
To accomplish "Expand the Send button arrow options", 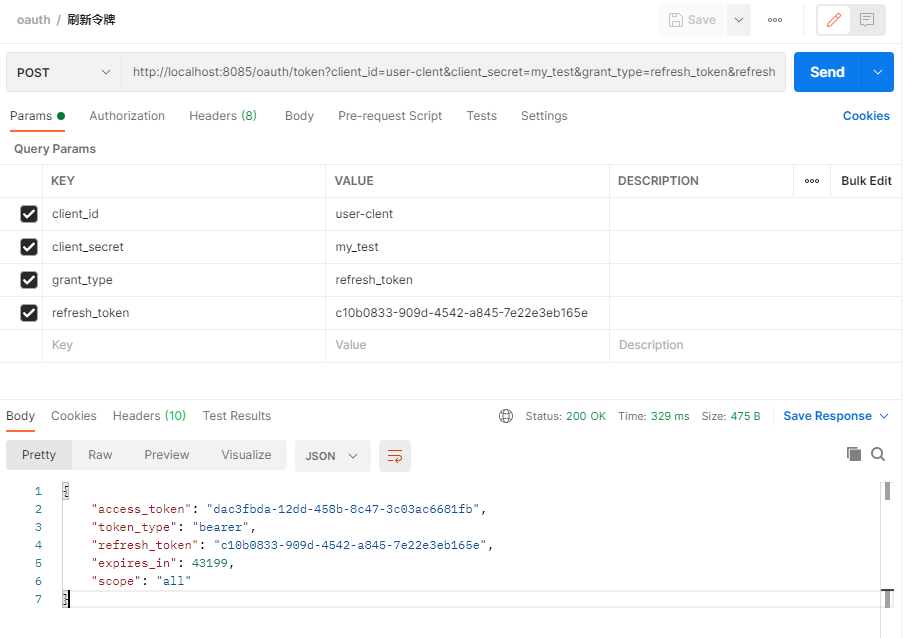I will coord(878,72).
